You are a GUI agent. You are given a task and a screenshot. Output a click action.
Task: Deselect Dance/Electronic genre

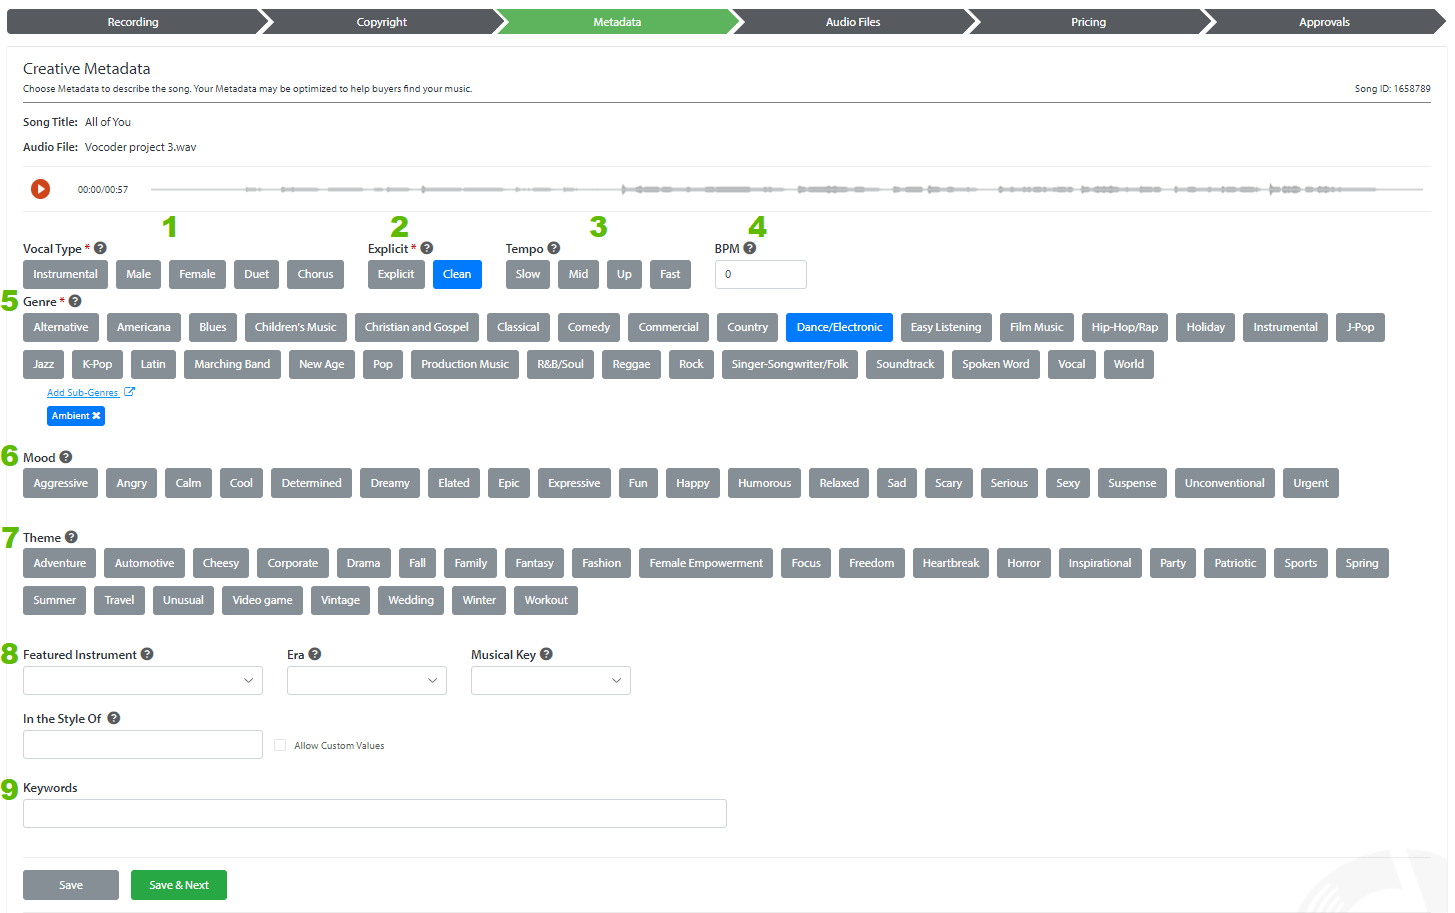839,327
